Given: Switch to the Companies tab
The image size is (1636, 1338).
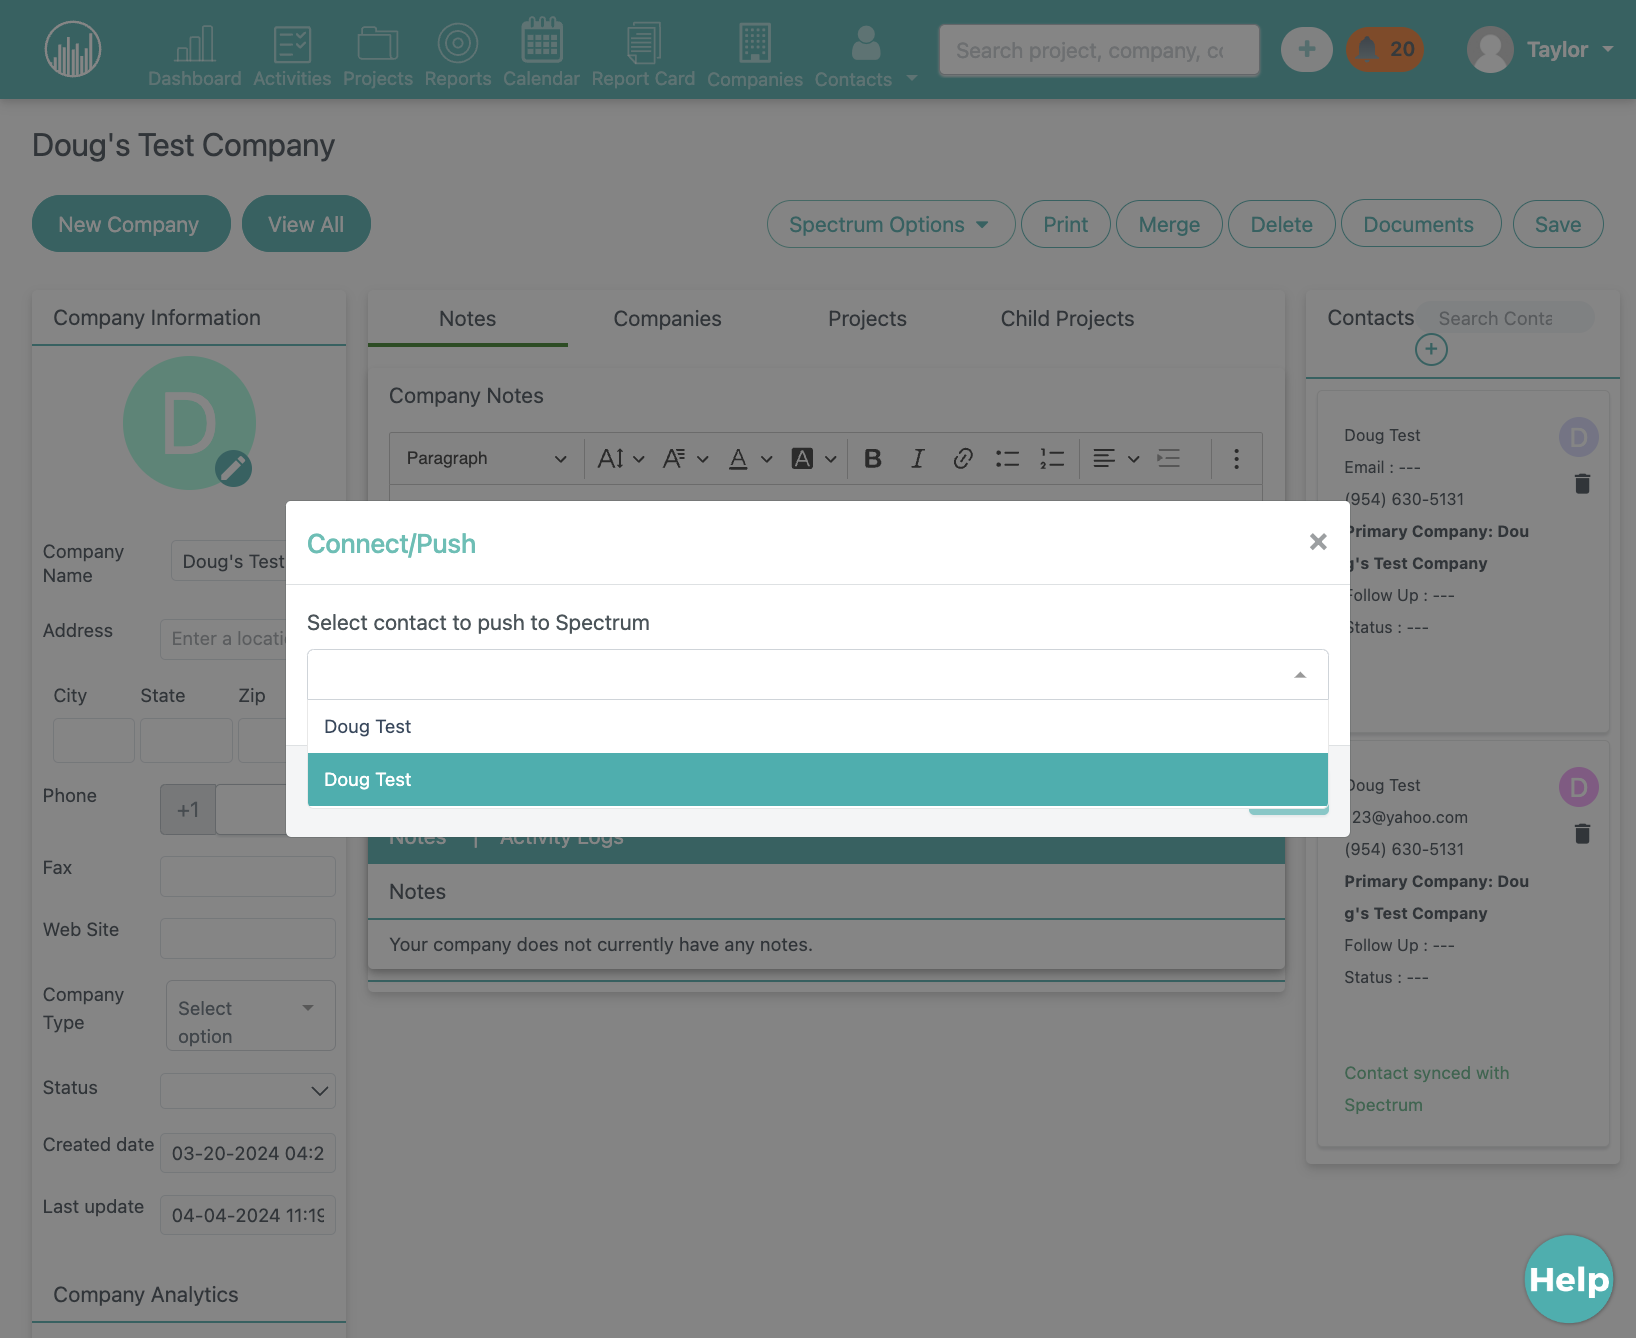Looking at the screenshot, I should point(667,319).
